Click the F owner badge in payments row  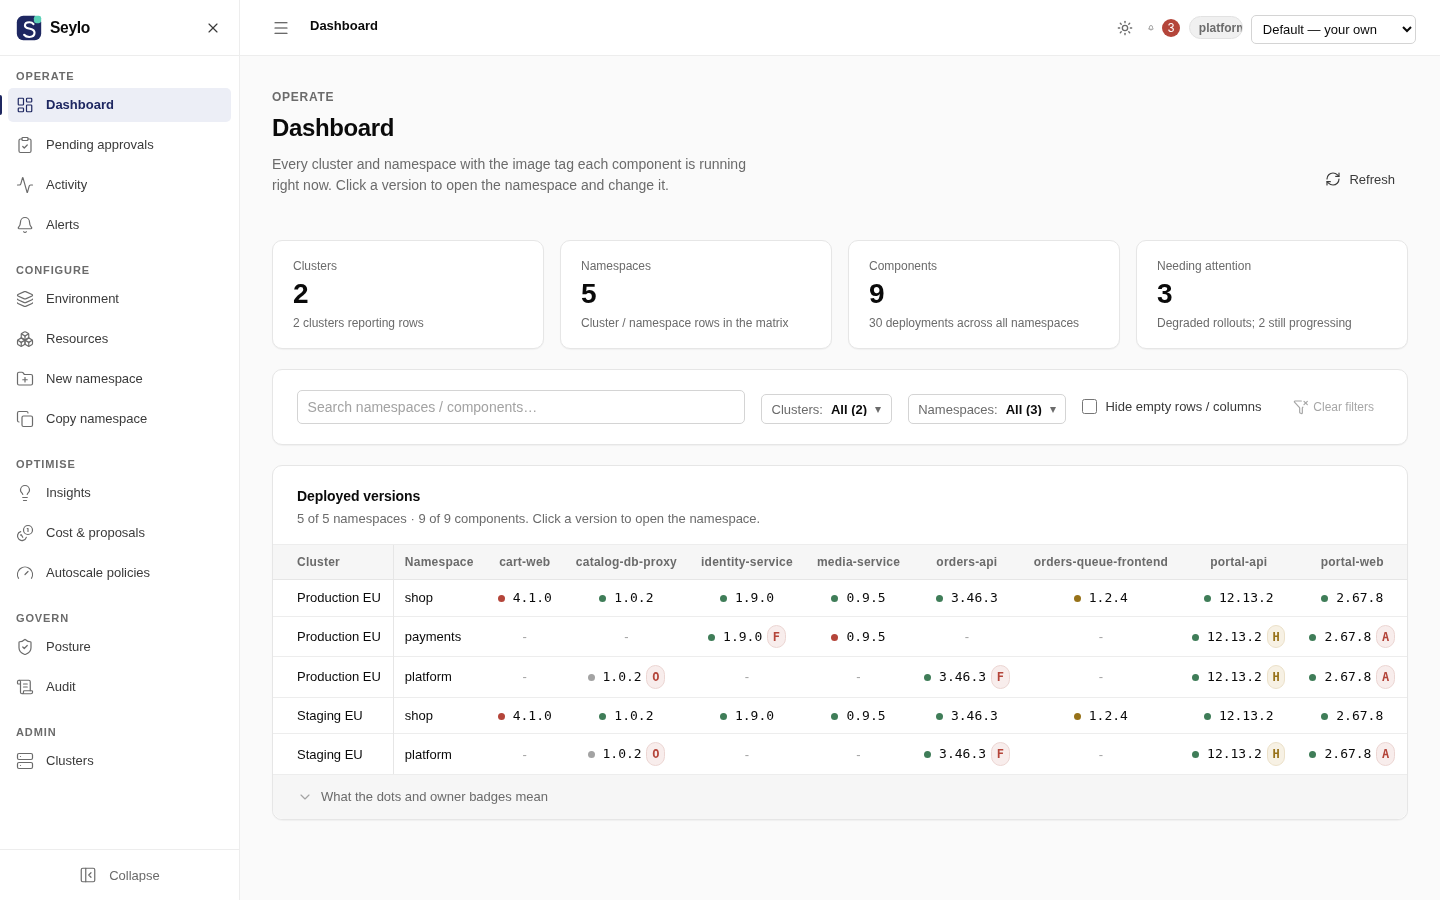(777, 637)
